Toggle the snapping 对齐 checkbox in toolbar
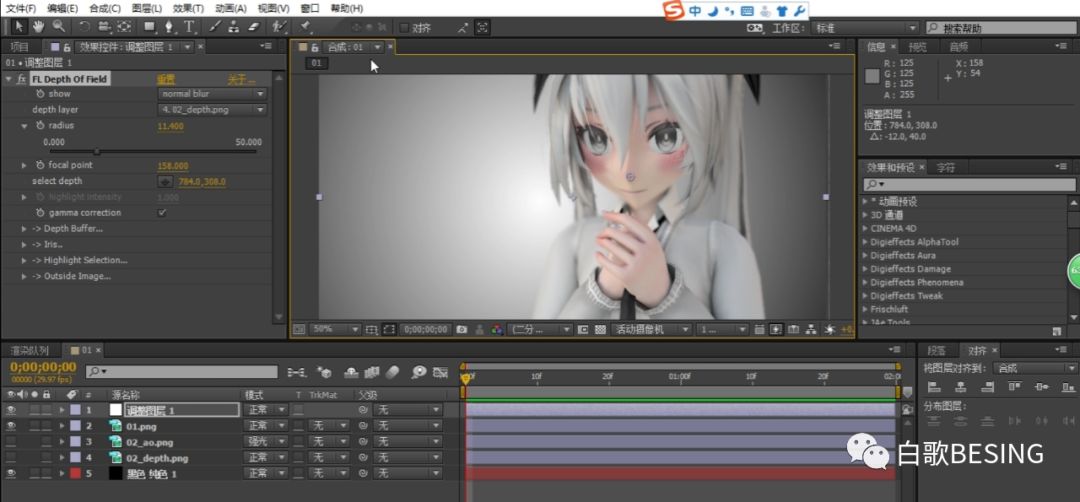Image resolution: width=1080 pixels, height=502 pixels. pyautogui.click(x=404, y=28)
